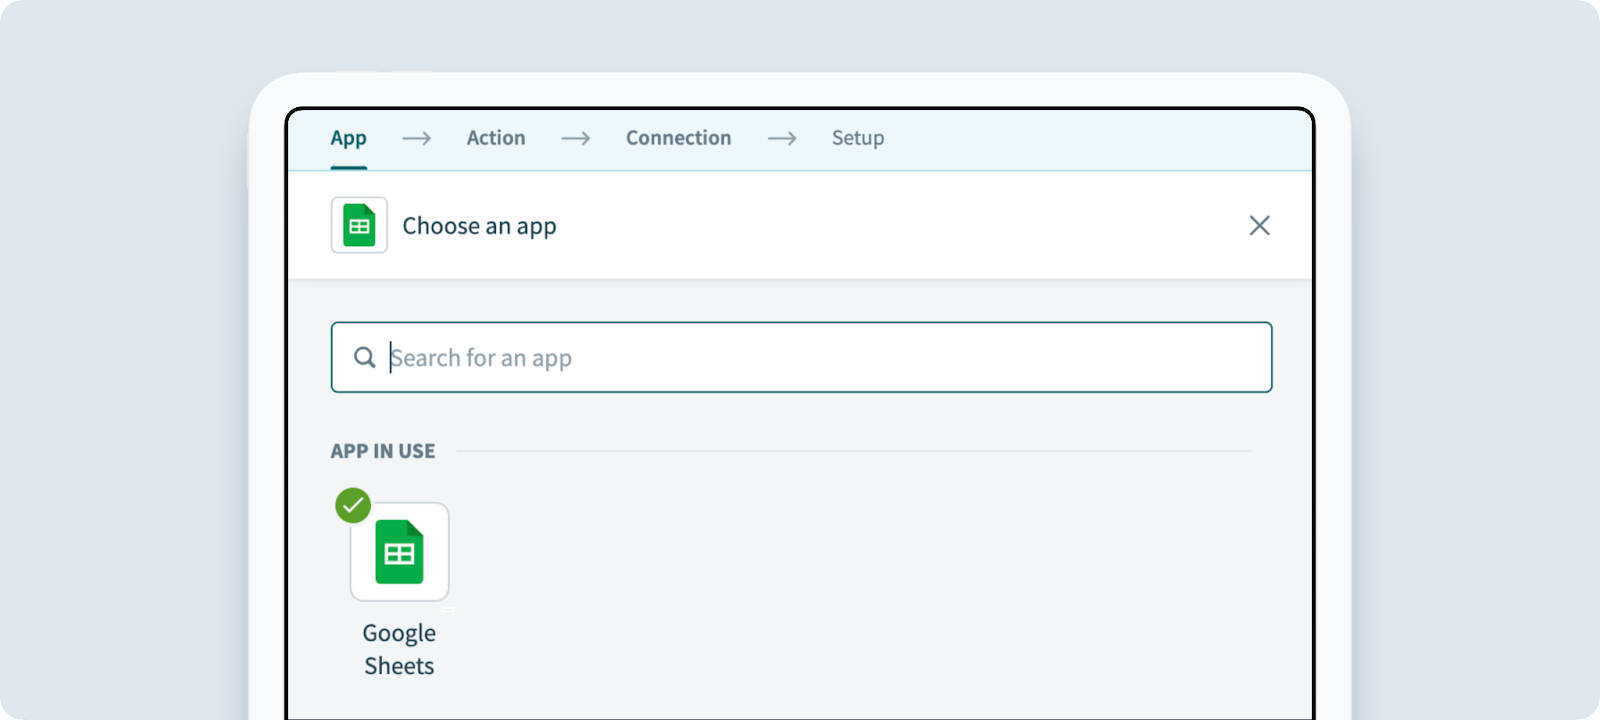Click the magnifying glass search icon

(365, 357)
